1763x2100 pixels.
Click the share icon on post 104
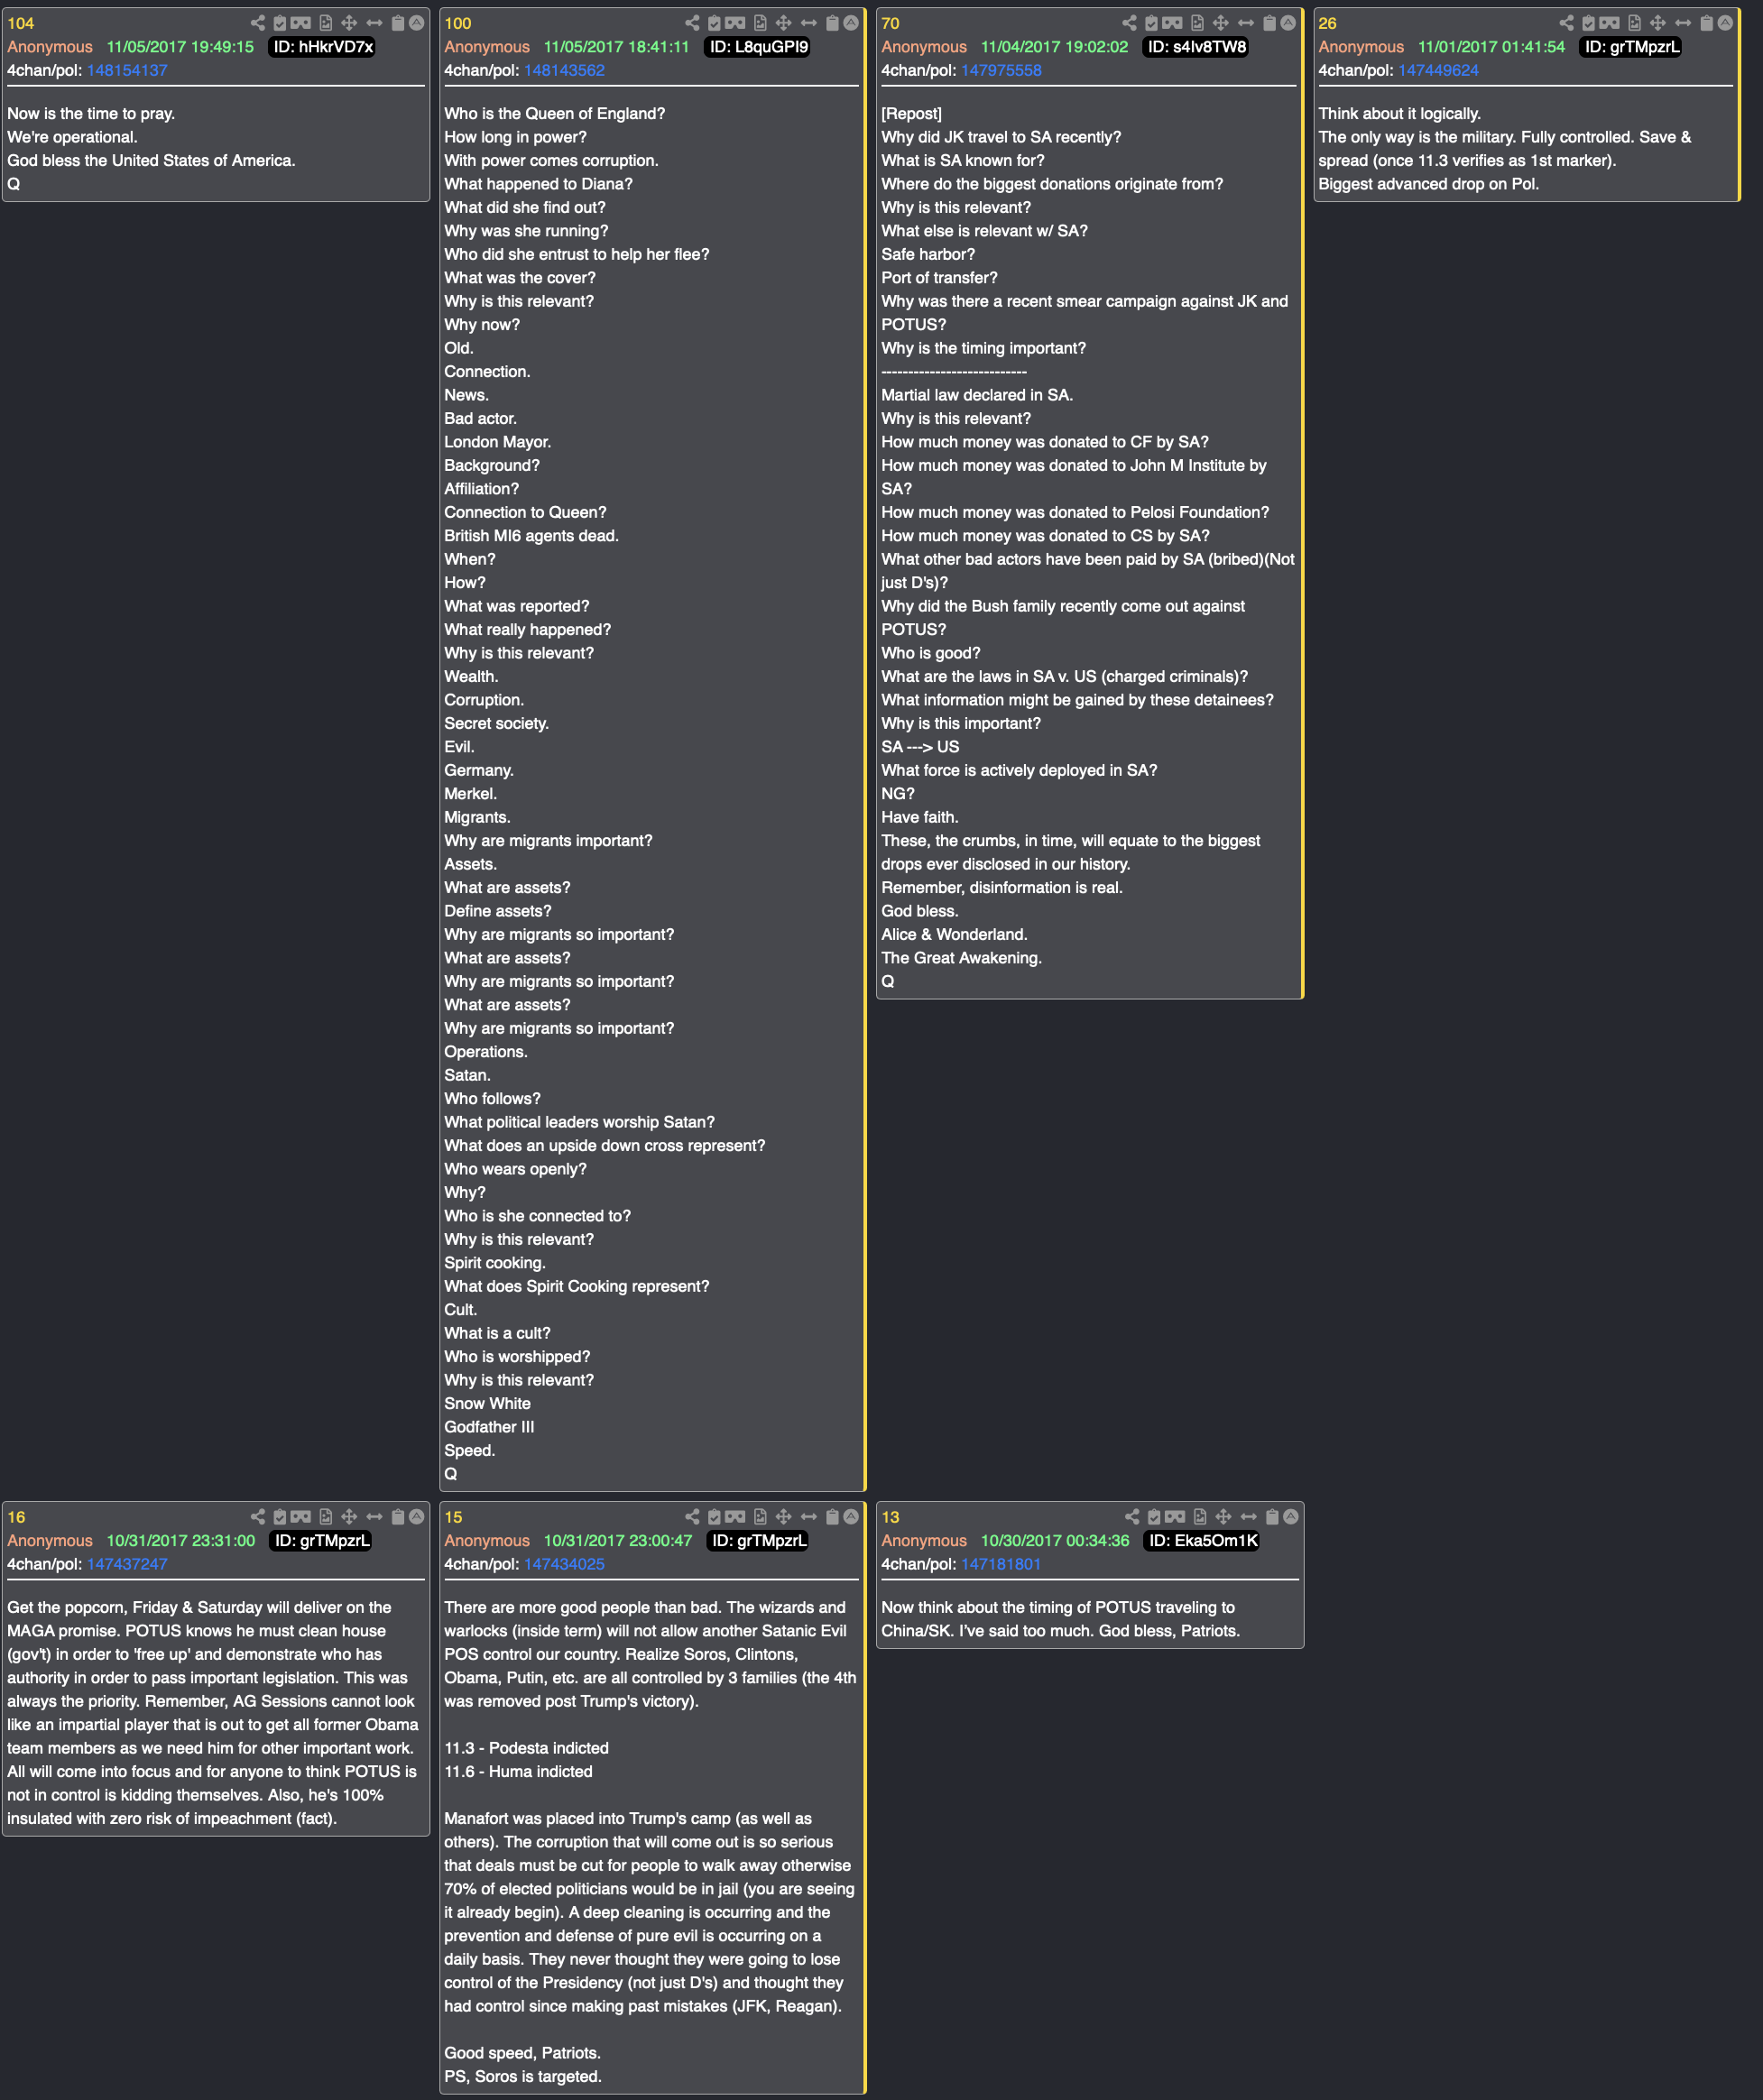point(258,23)
